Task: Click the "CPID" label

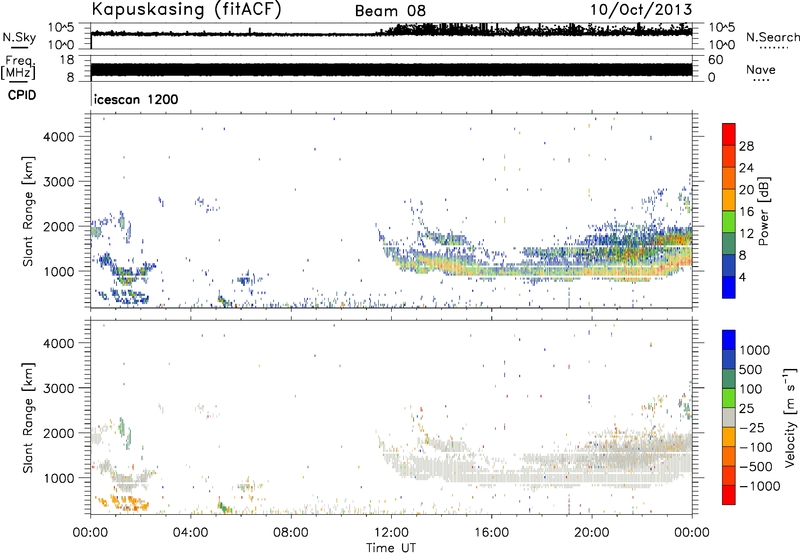Action: (22, 95)
